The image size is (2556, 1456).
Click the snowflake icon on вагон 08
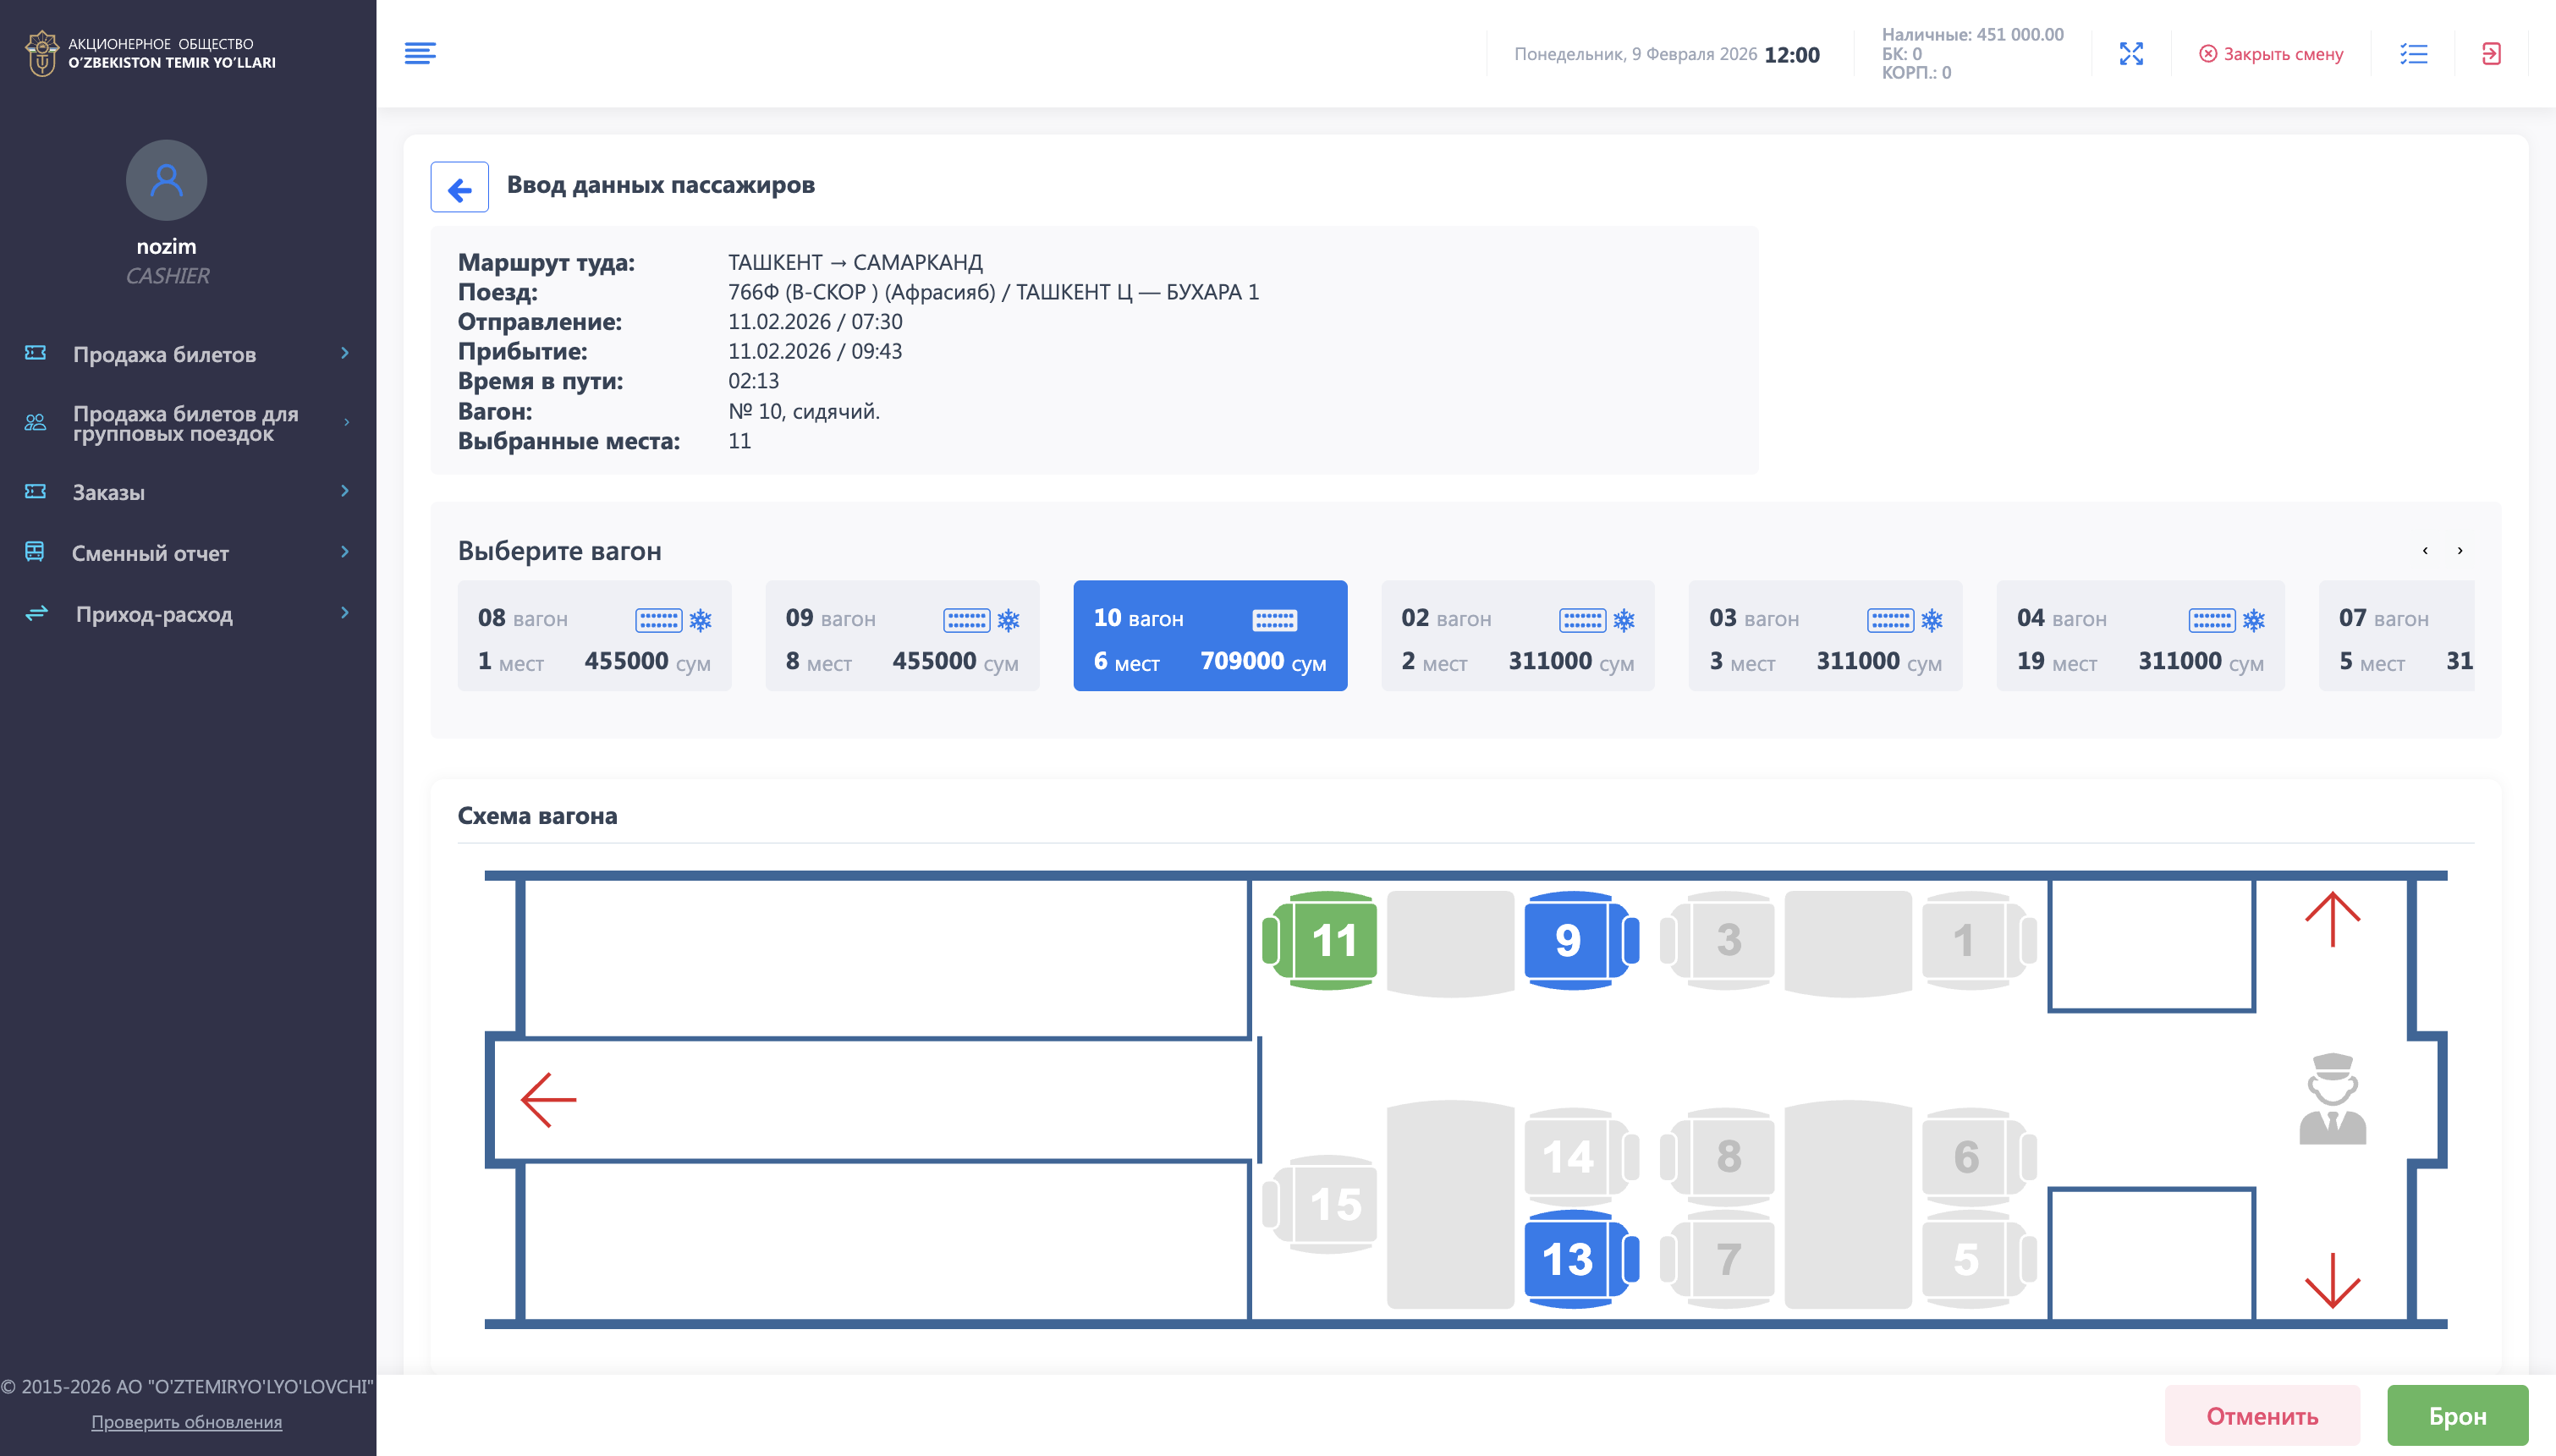coord(701,619)
